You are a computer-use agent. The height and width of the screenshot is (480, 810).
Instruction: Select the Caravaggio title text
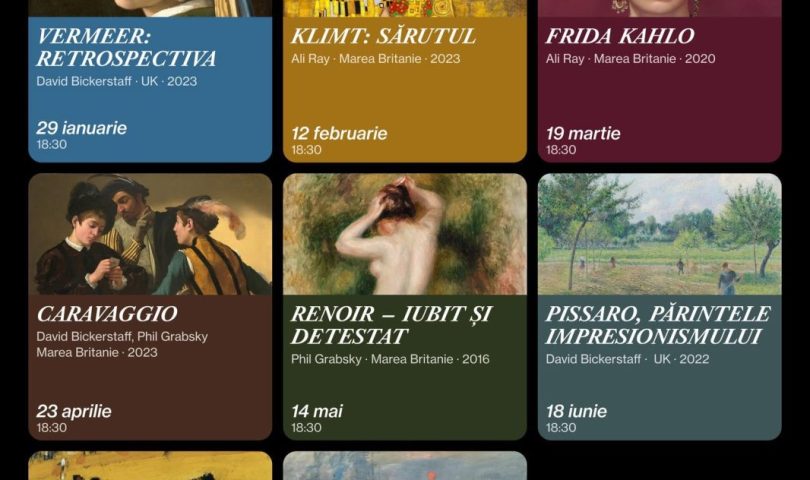tap(107, 314)
